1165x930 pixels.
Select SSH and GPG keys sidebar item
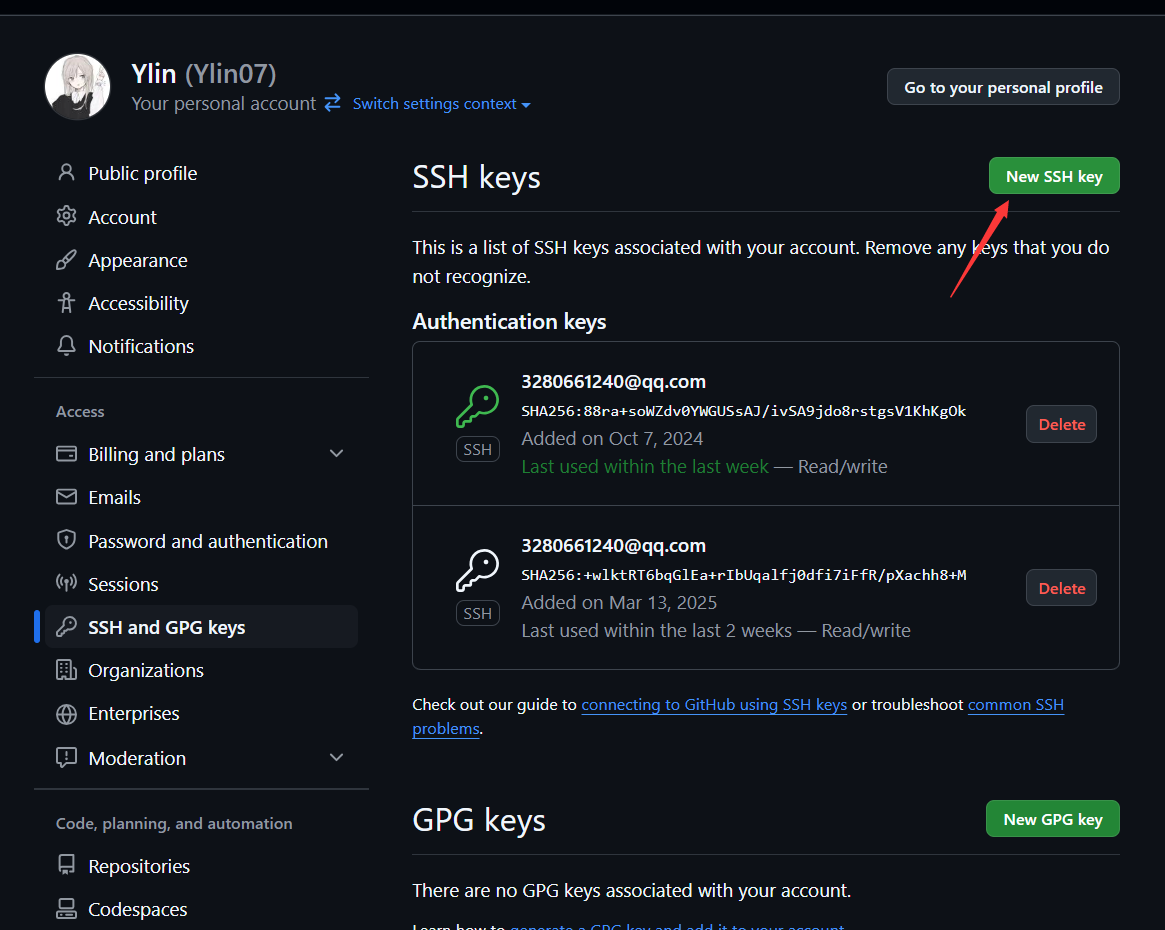click(x=201, y=627)
